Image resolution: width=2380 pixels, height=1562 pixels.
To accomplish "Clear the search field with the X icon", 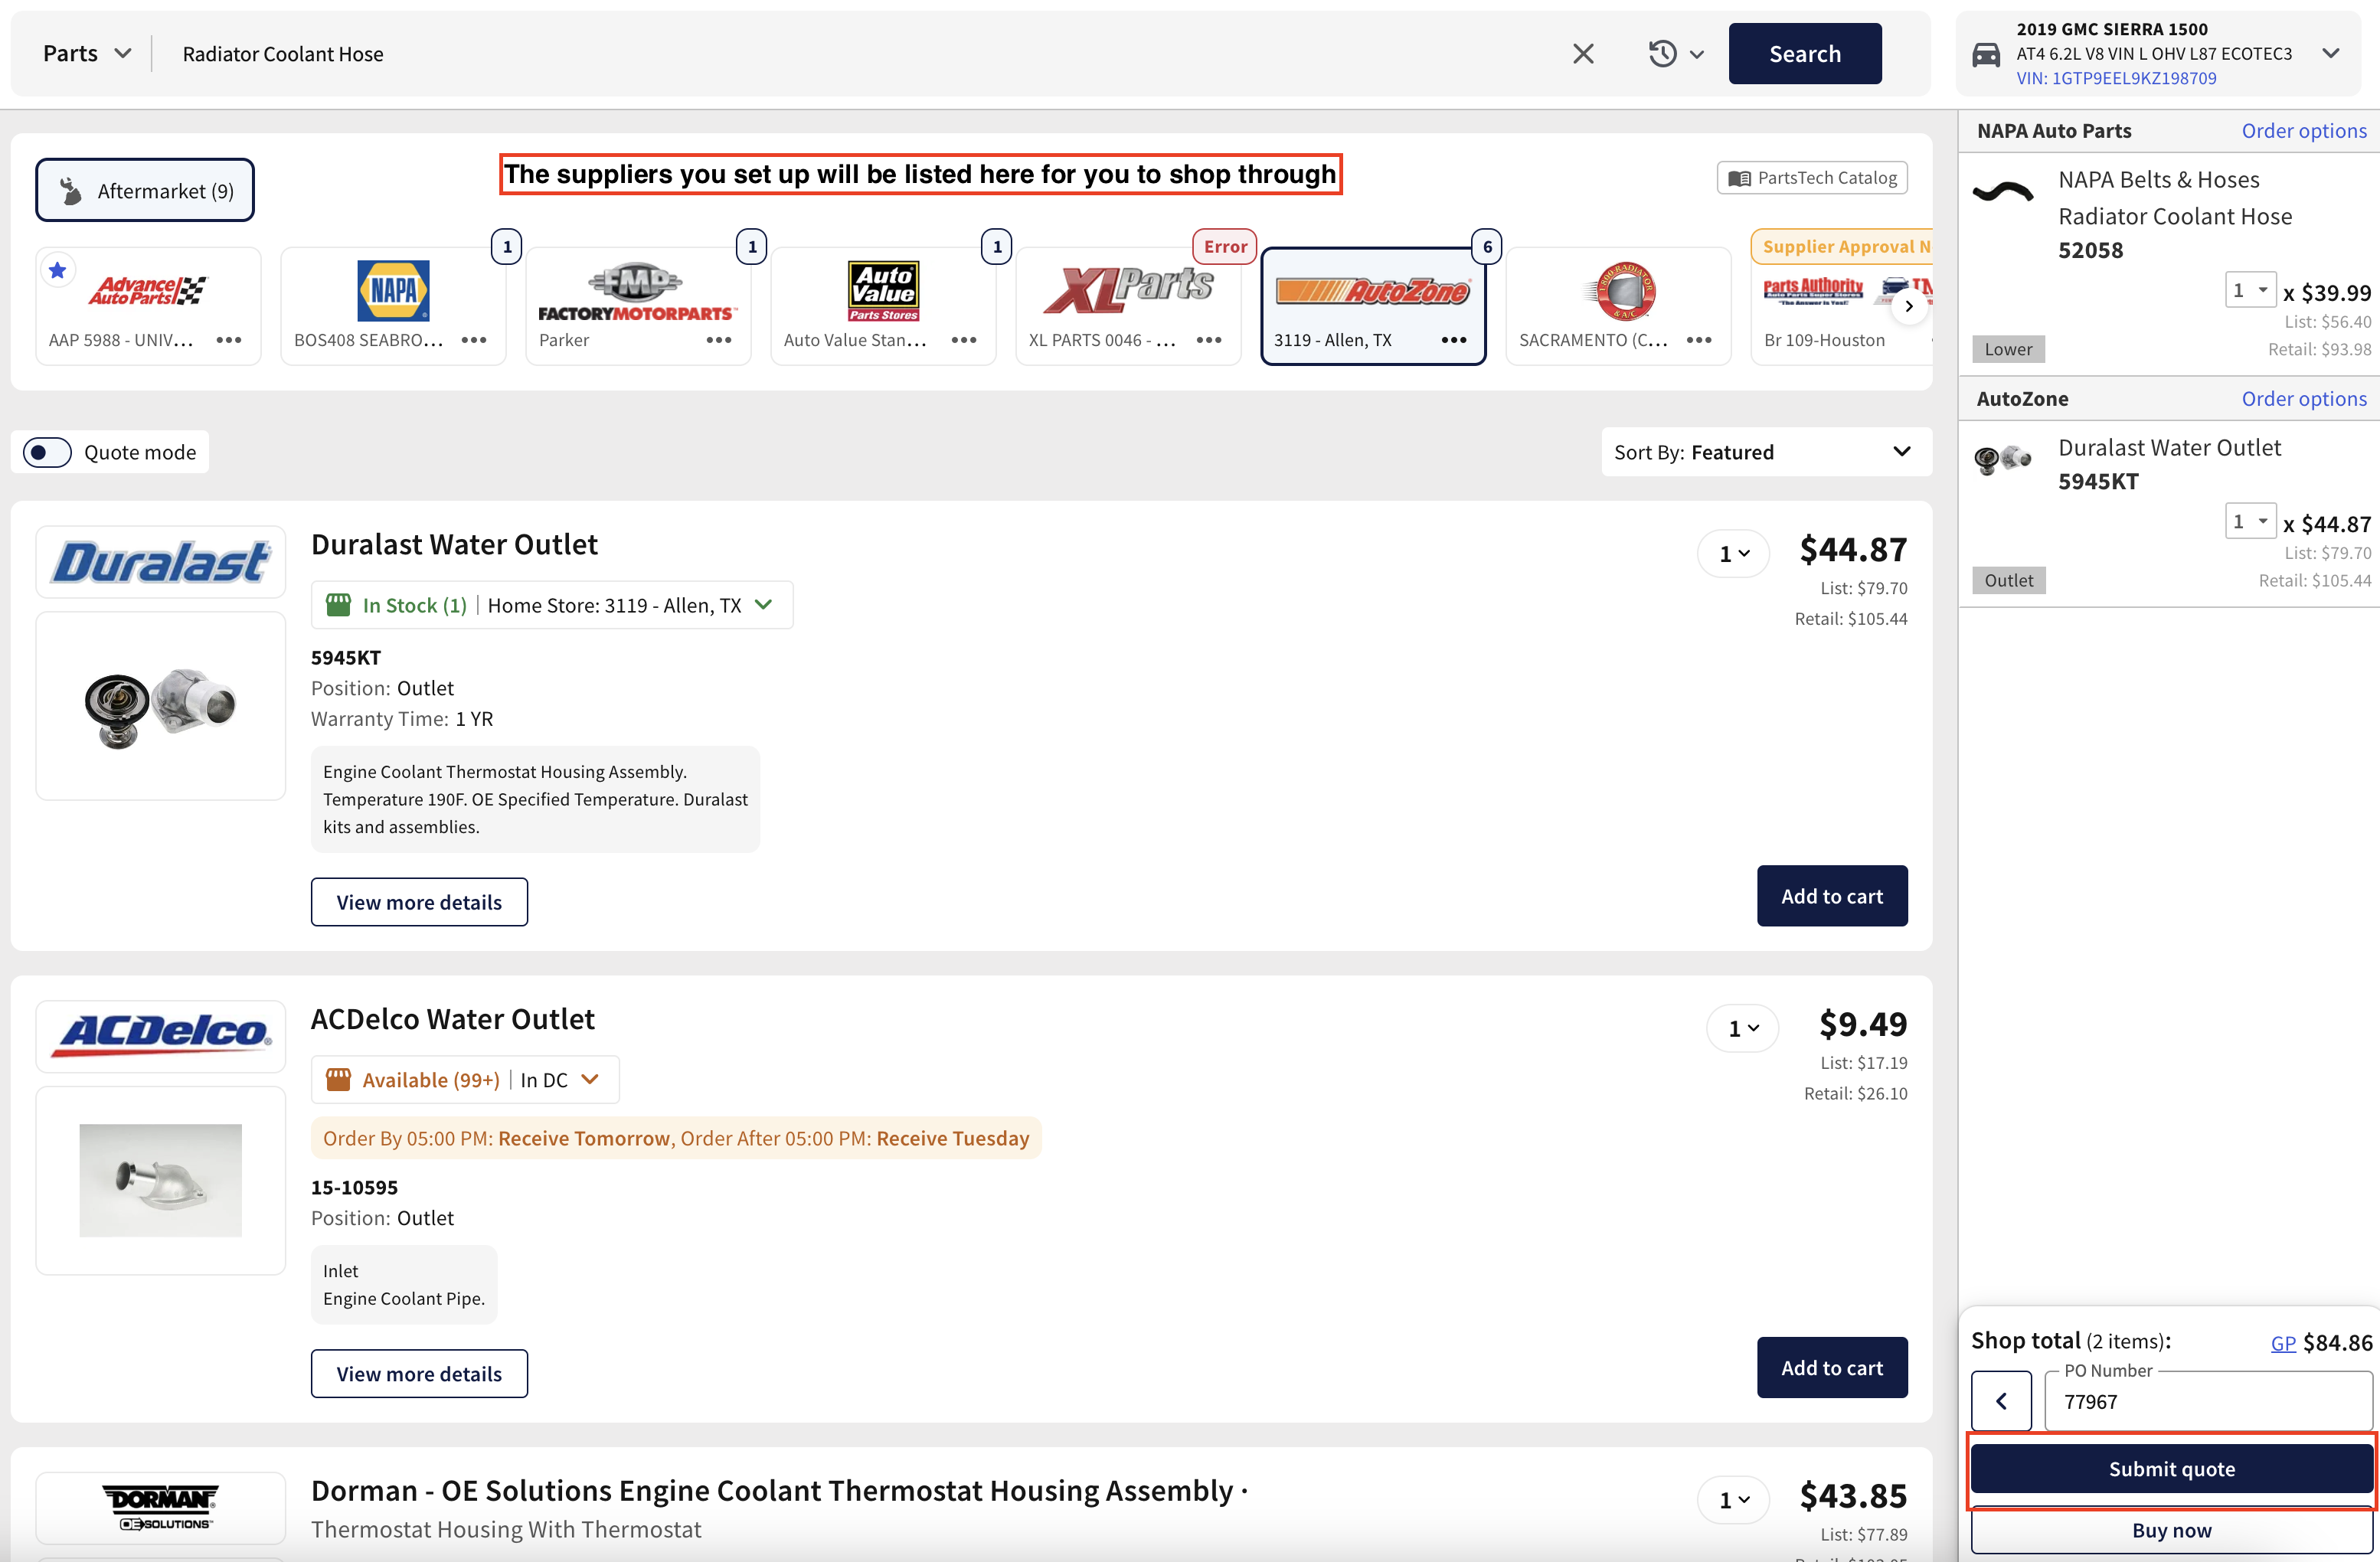I will 1583,54.
